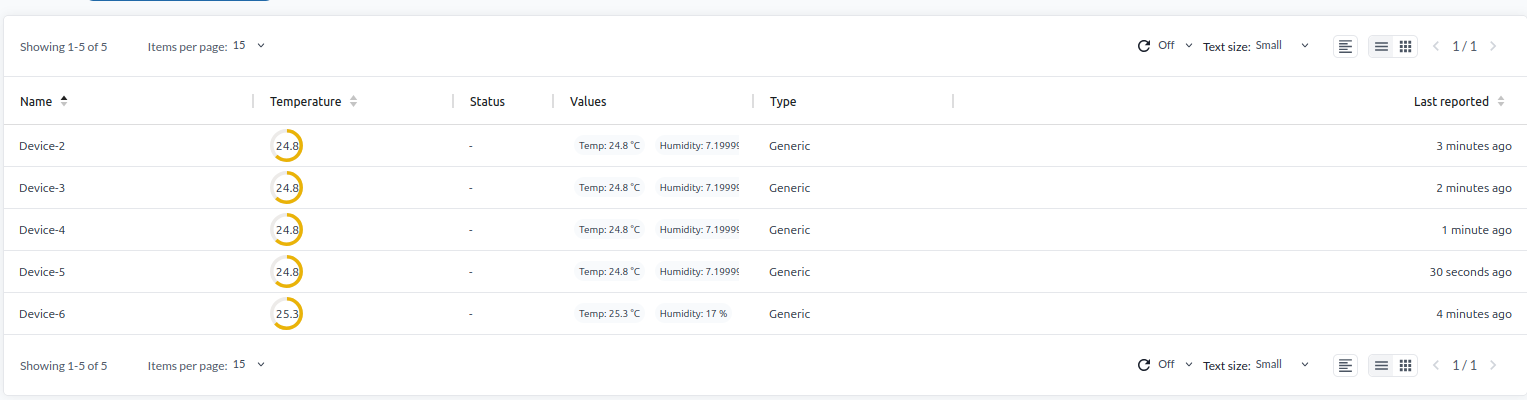The width and height of the screenshot is (1527, 400).
Task: Go to next page in the bottom pagination
Action: (x=1493, y=365)
